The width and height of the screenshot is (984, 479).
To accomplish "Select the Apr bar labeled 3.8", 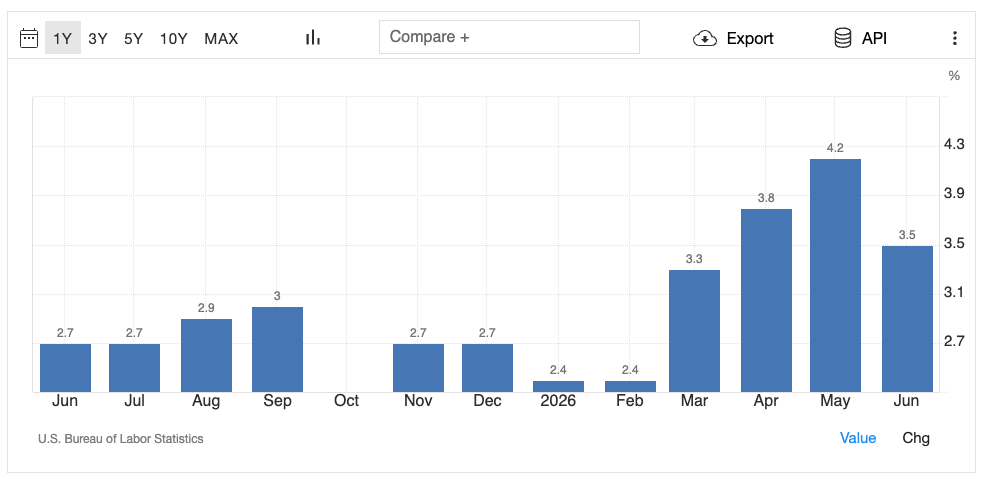I will [766, 300].
